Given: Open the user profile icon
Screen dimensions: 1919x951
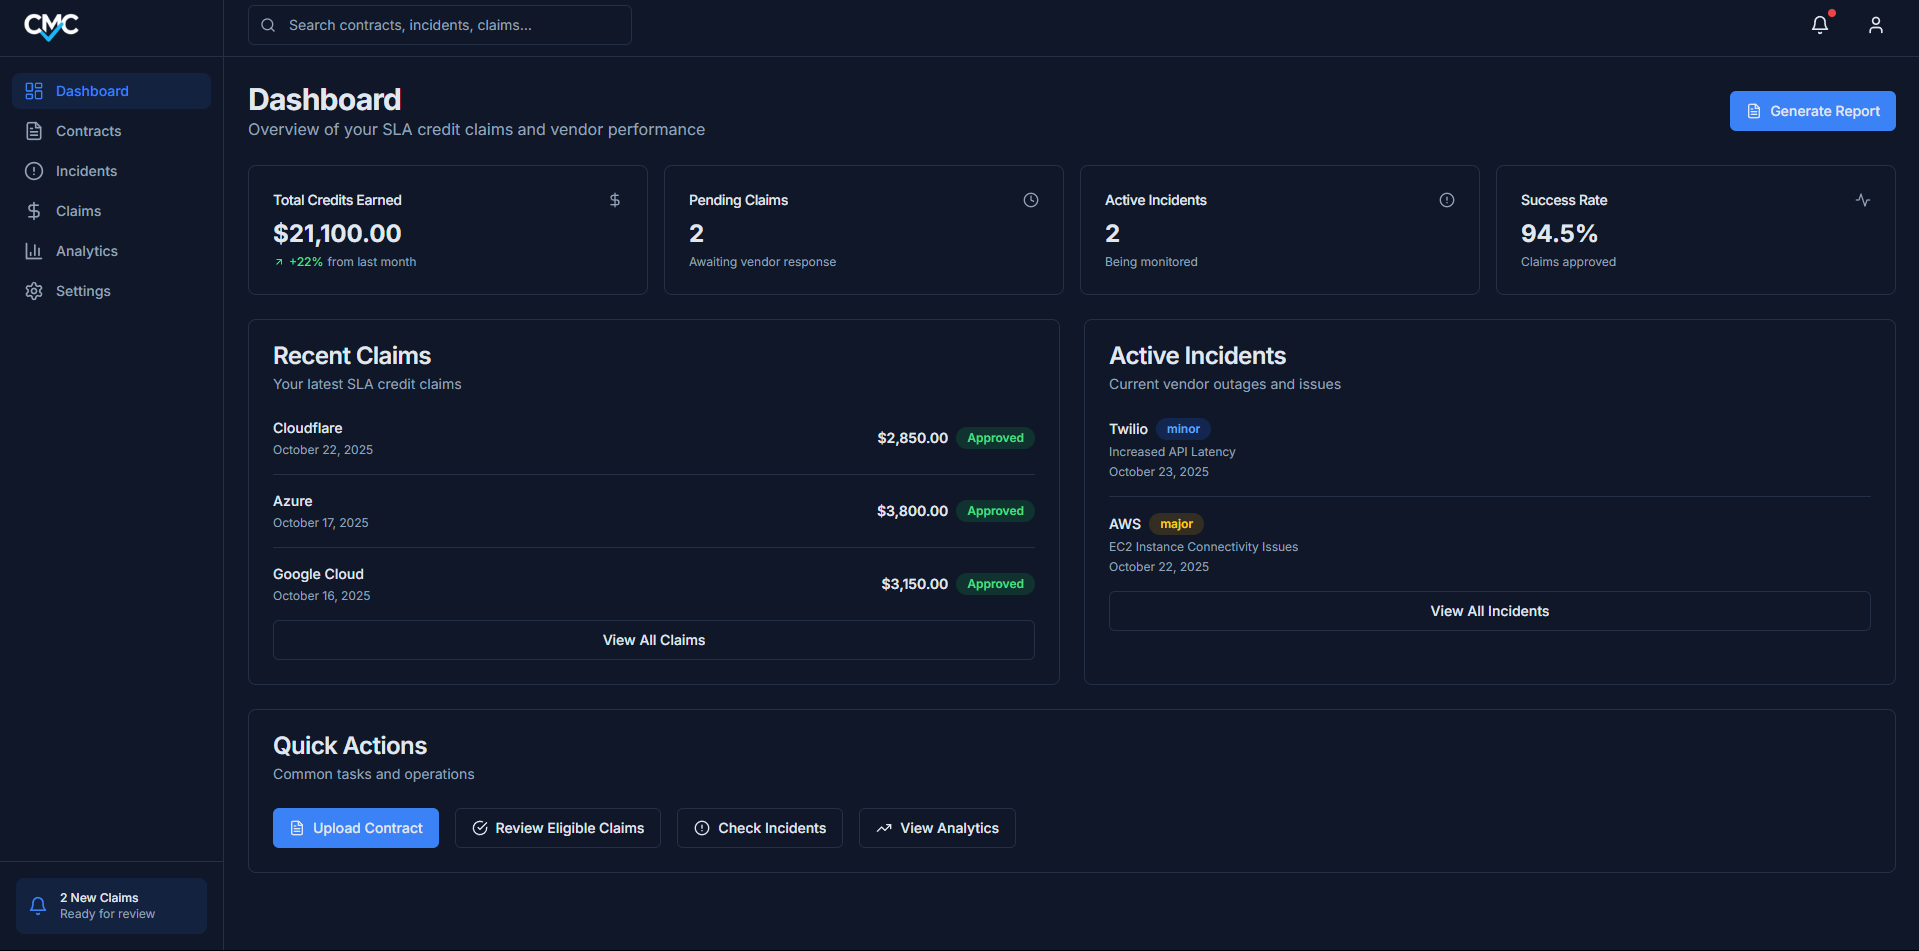Looking at the screenshot, I should pyautogui.click(x=1876, y=25).
